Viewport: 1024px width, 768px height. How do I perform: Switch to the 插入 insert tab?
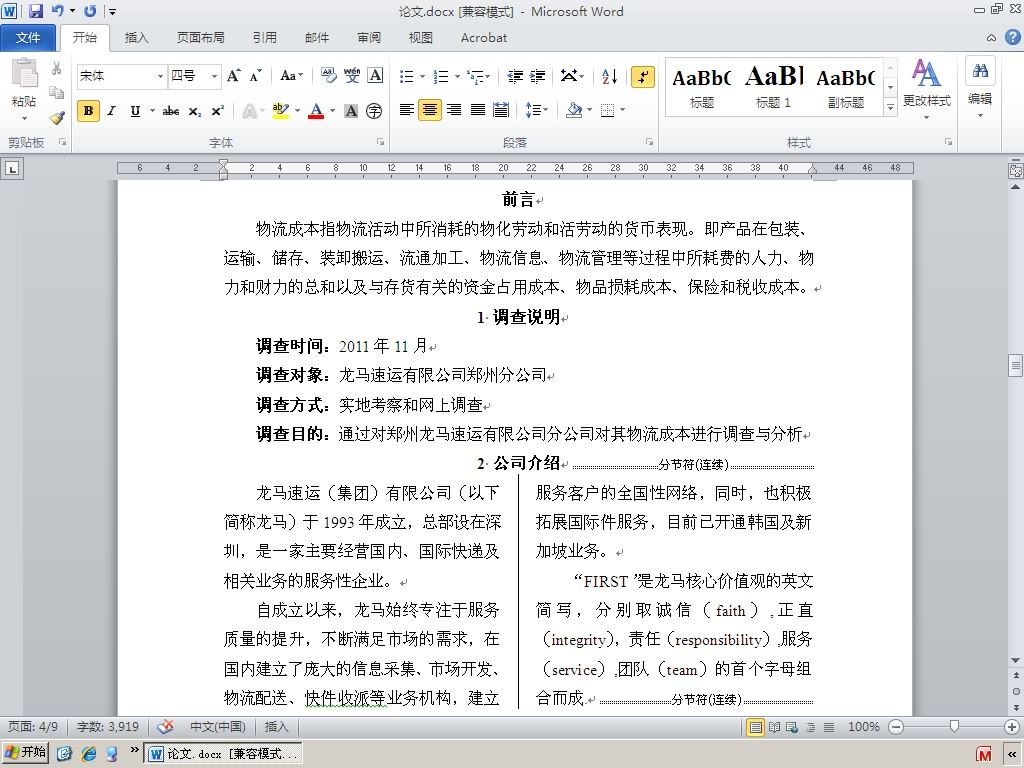click(x=136, y=38)
